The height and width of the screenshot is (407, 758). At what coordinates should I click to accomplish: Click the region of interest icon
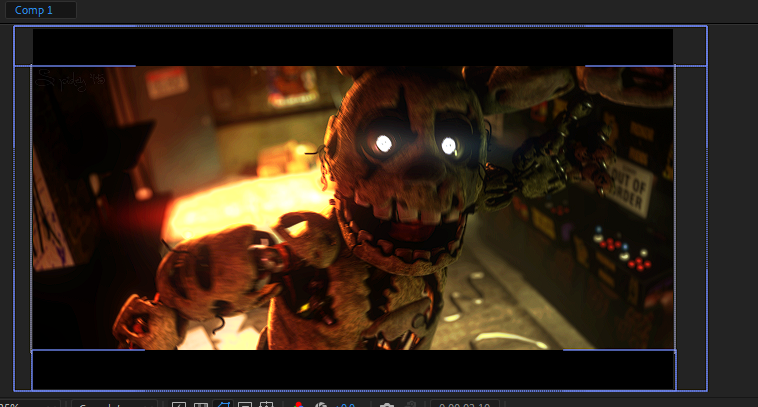pos(245,404)
